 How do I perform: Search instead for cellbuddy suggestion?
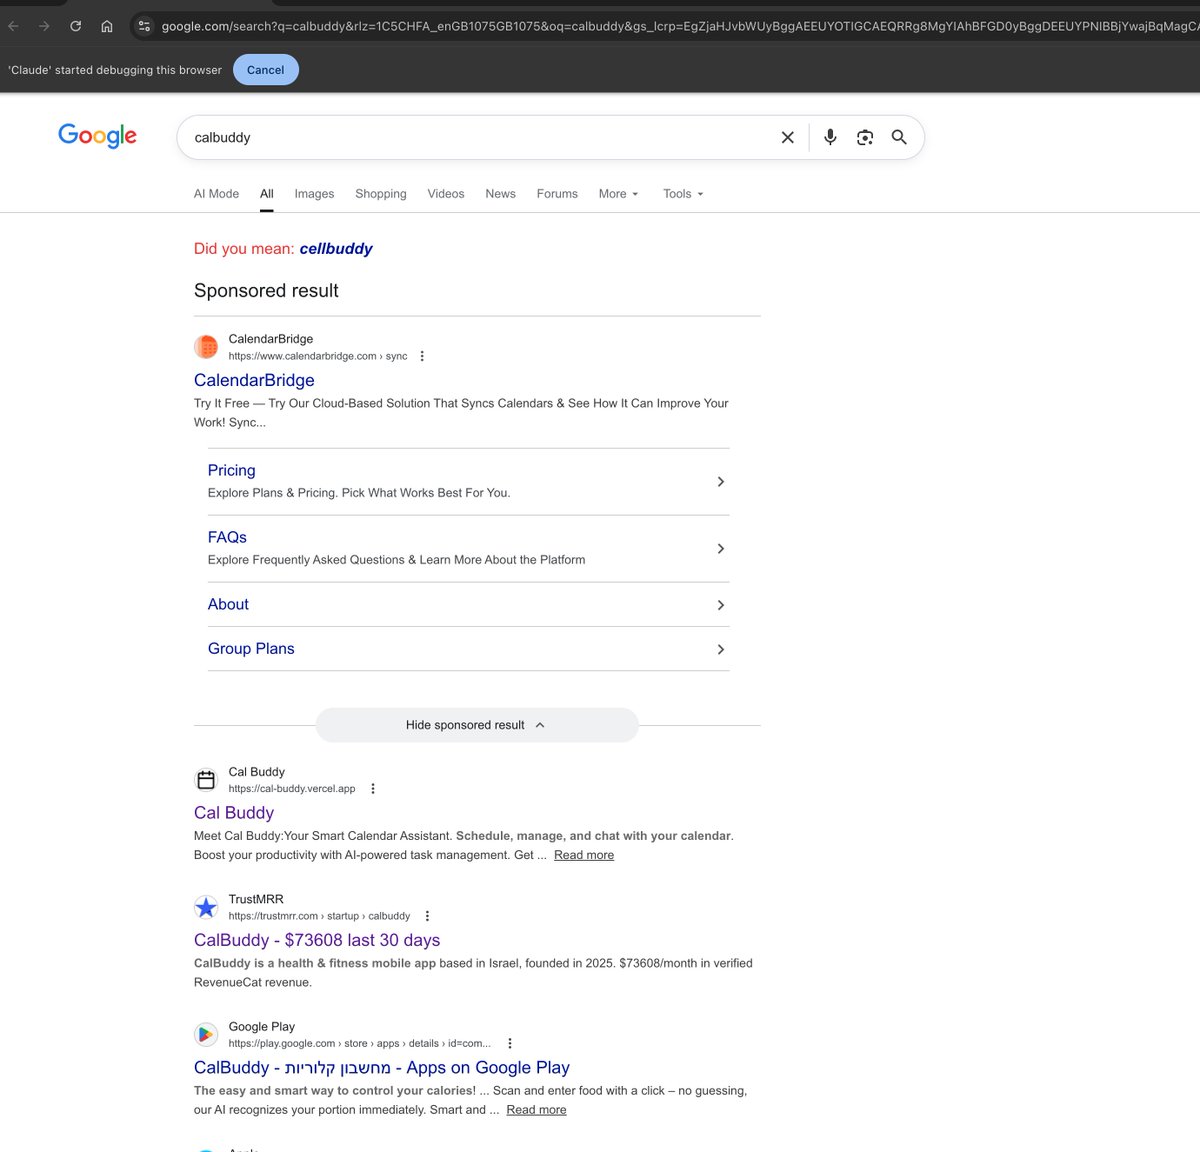point(336,249)
